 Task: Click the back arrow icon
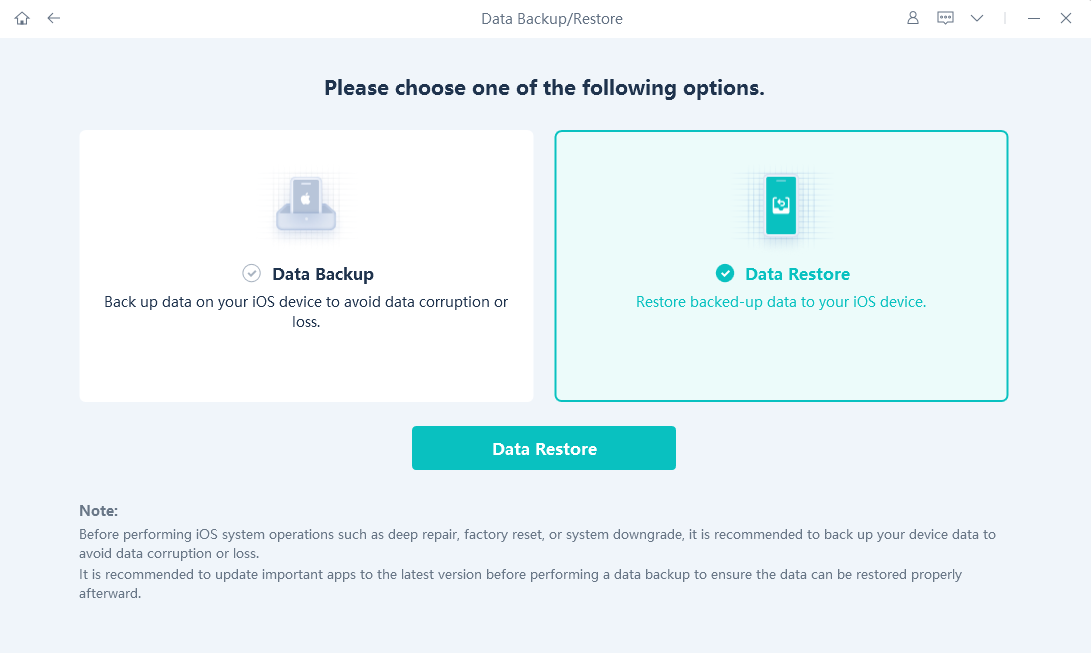pyautogui.click(x=54, y=19)
